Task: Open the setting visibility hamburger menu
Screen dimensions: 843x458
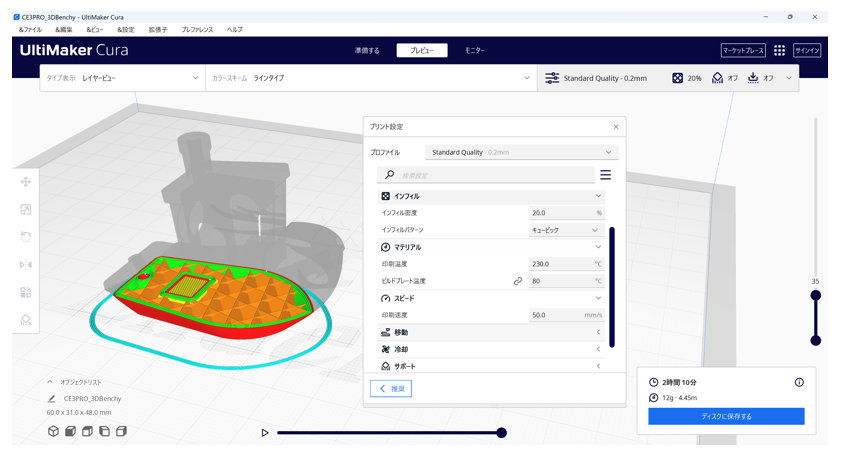Action: tap(605, 175)
